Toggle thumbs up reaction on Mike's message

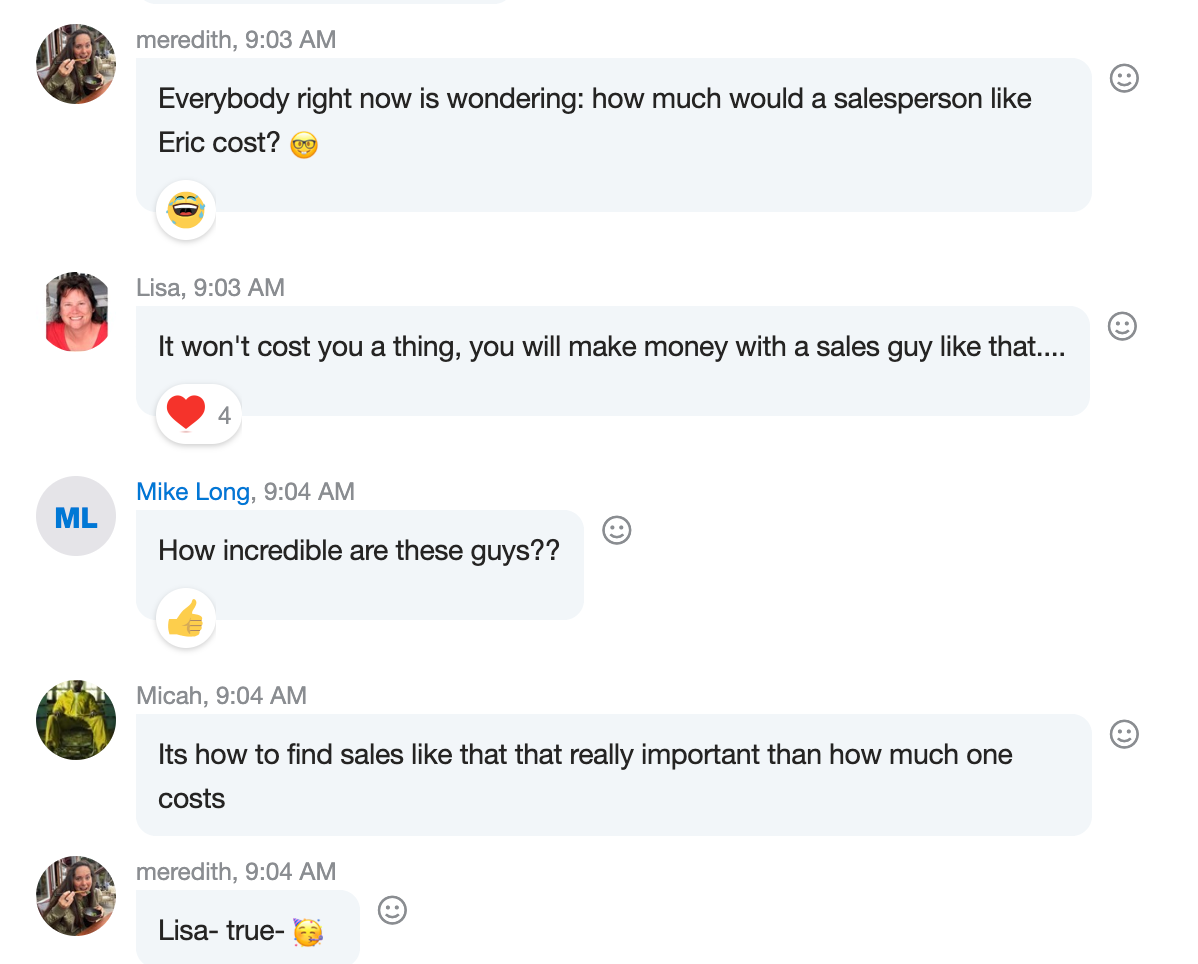186,618
